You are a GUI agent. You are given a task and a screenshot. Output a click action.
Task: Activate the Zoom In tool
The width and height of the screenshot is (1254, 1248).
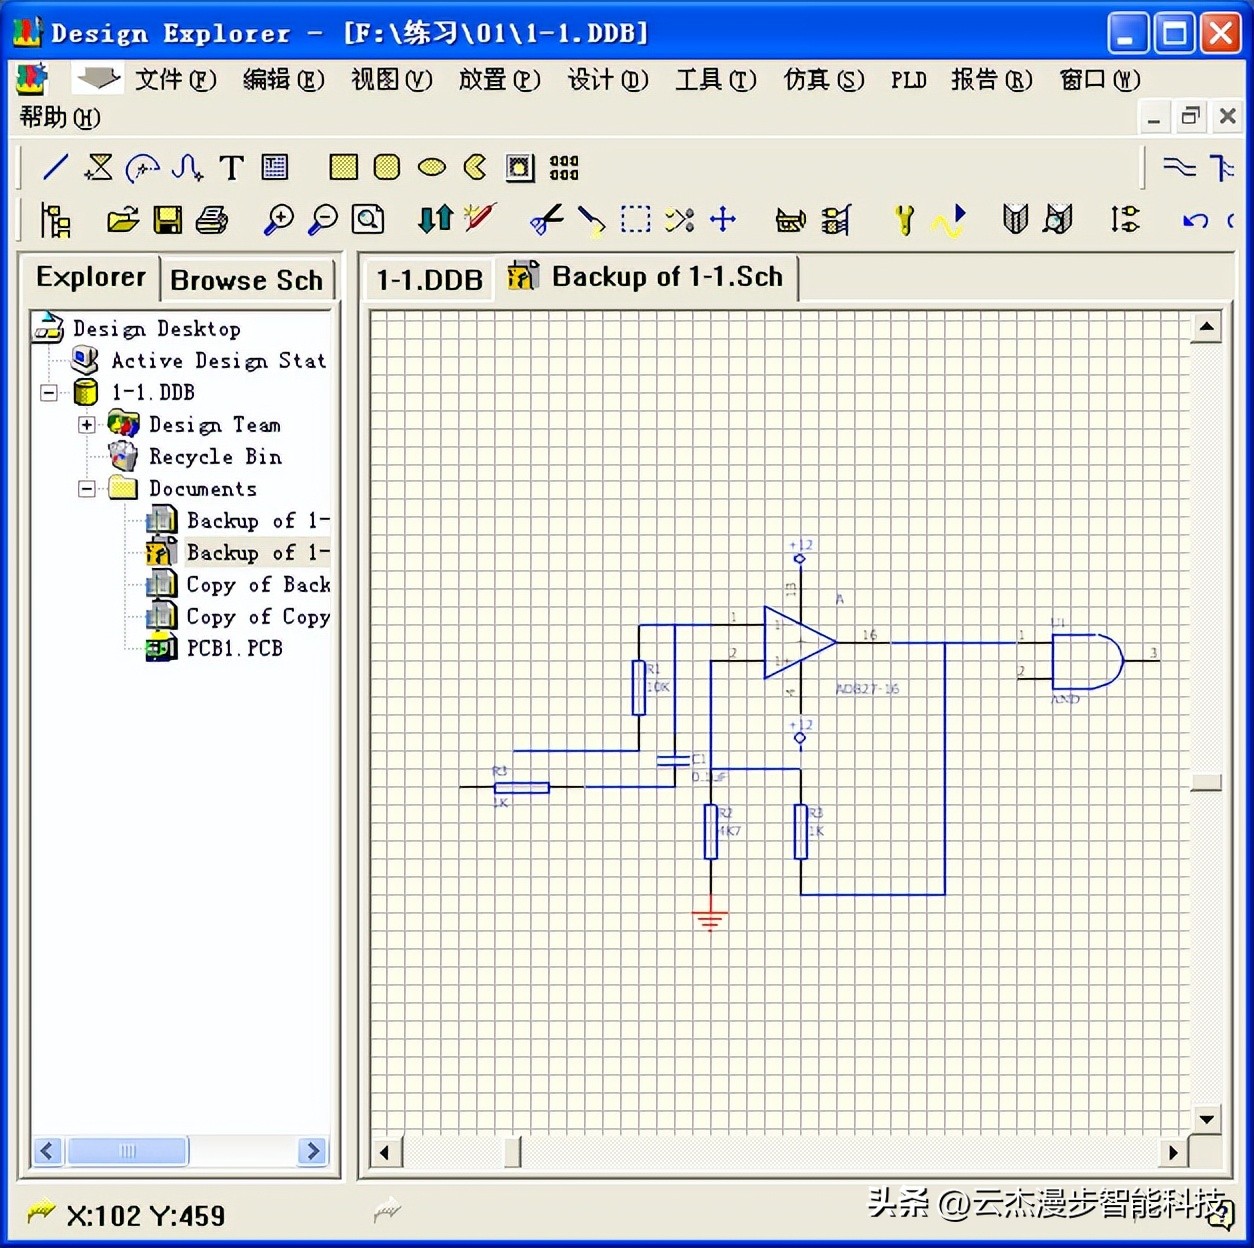coord(280,219)
